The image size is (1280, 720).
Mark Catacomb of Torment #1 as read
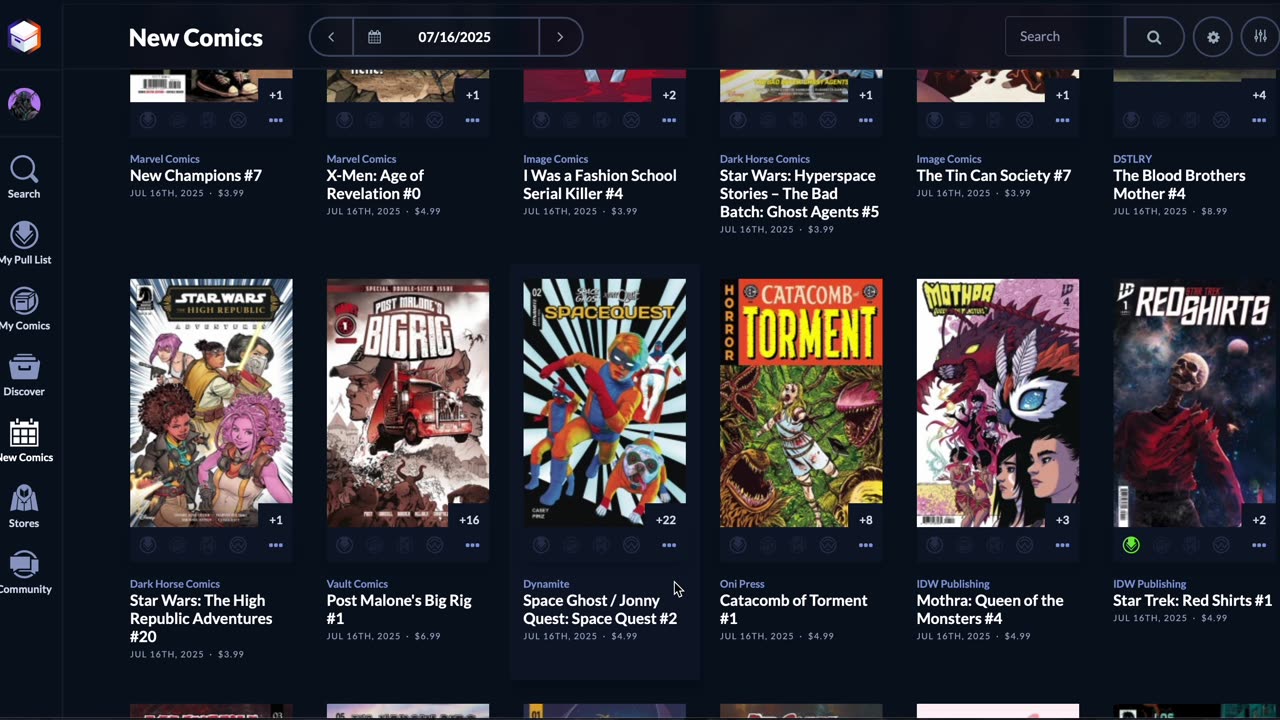[798, 545]
